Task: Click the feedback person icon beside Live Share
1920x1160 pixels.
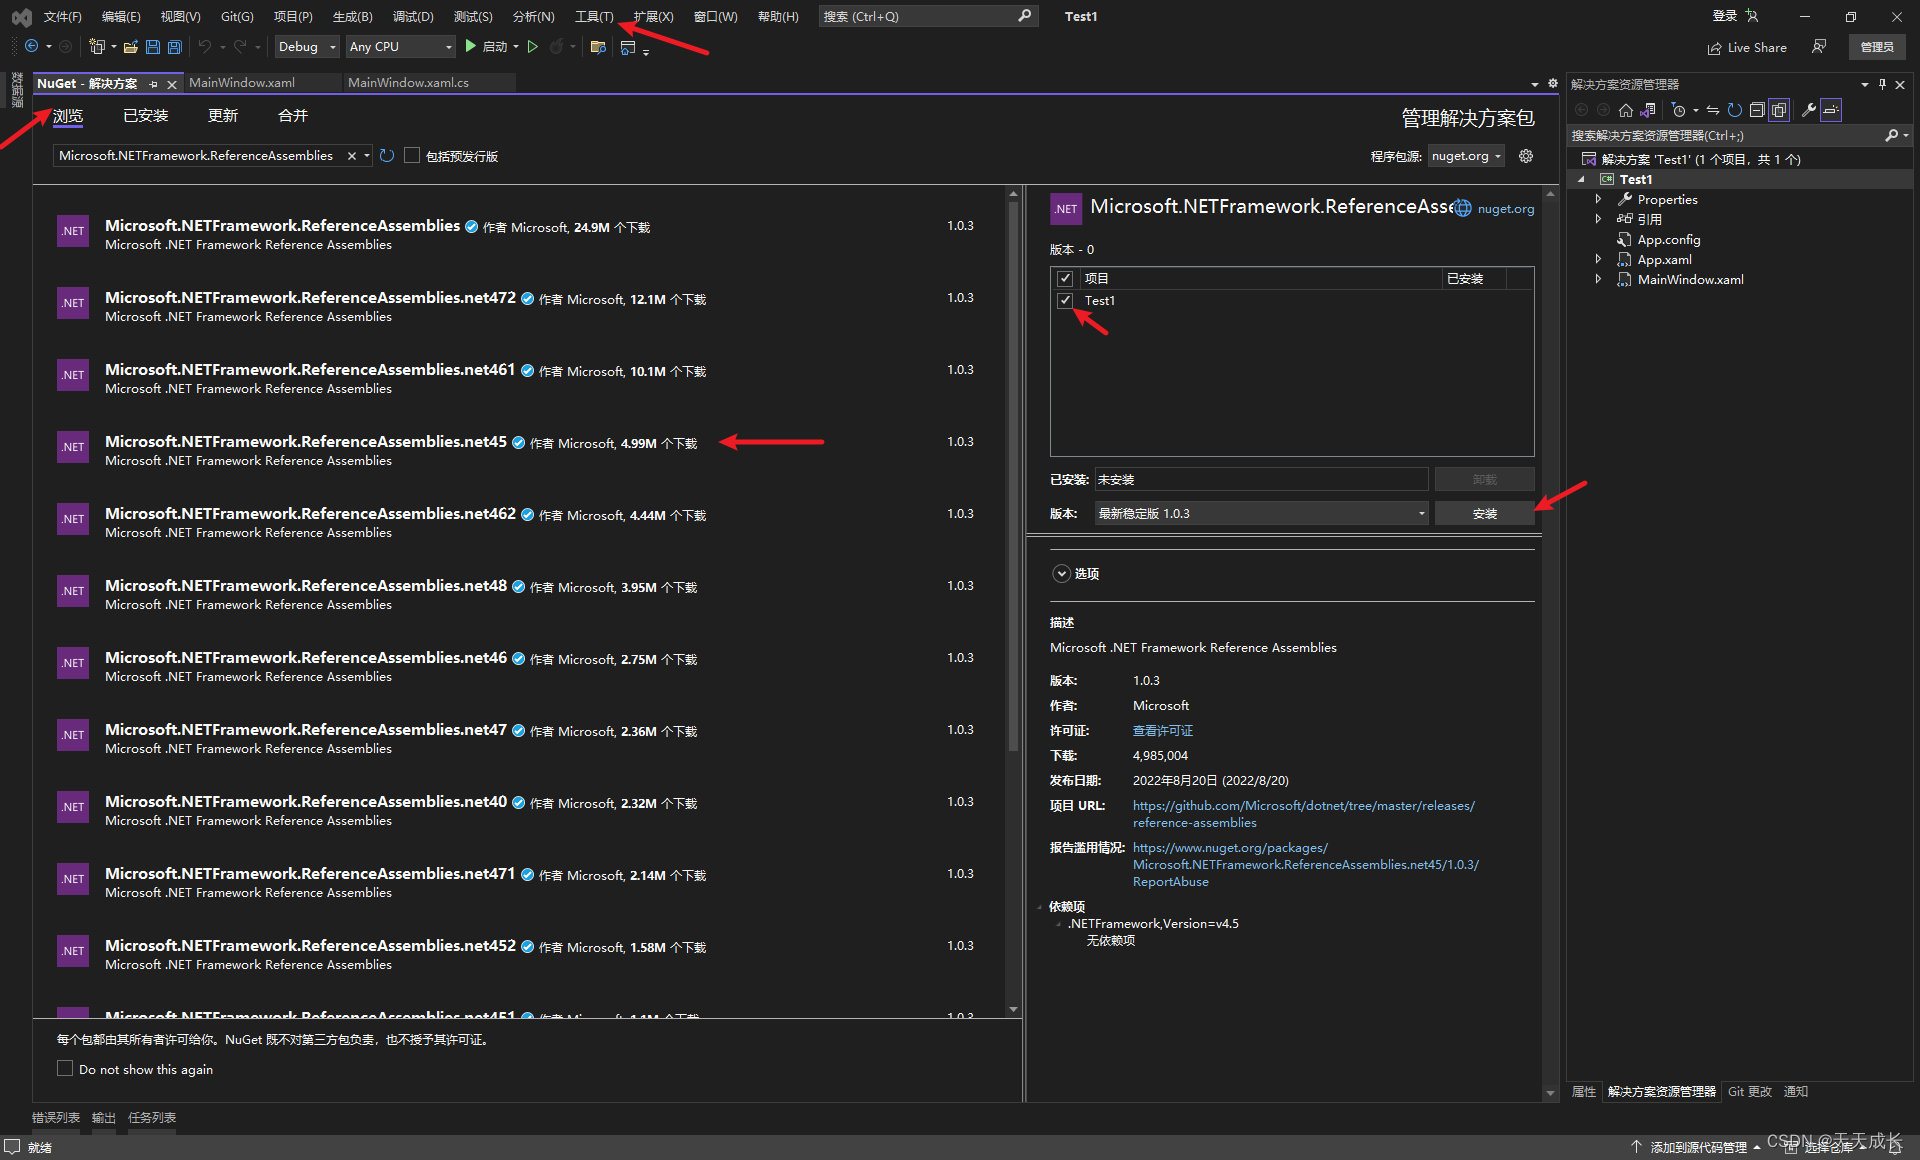Action: pyautogui.click(x=1819, y=47)
